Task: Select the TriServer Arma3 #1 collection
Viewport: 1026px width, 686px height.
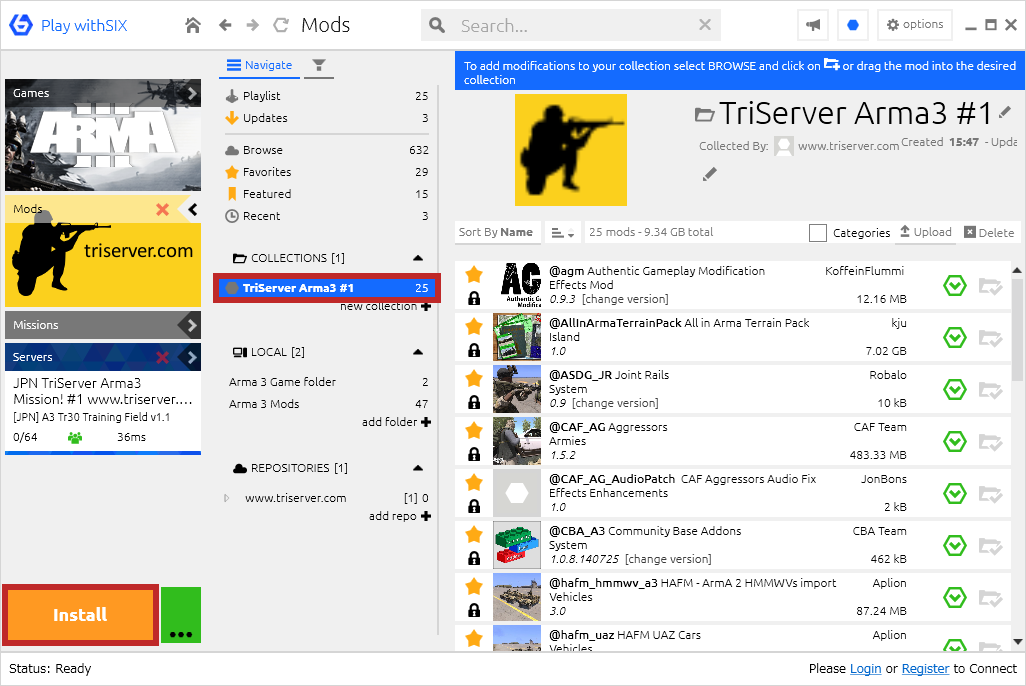Action: [327, 288]
